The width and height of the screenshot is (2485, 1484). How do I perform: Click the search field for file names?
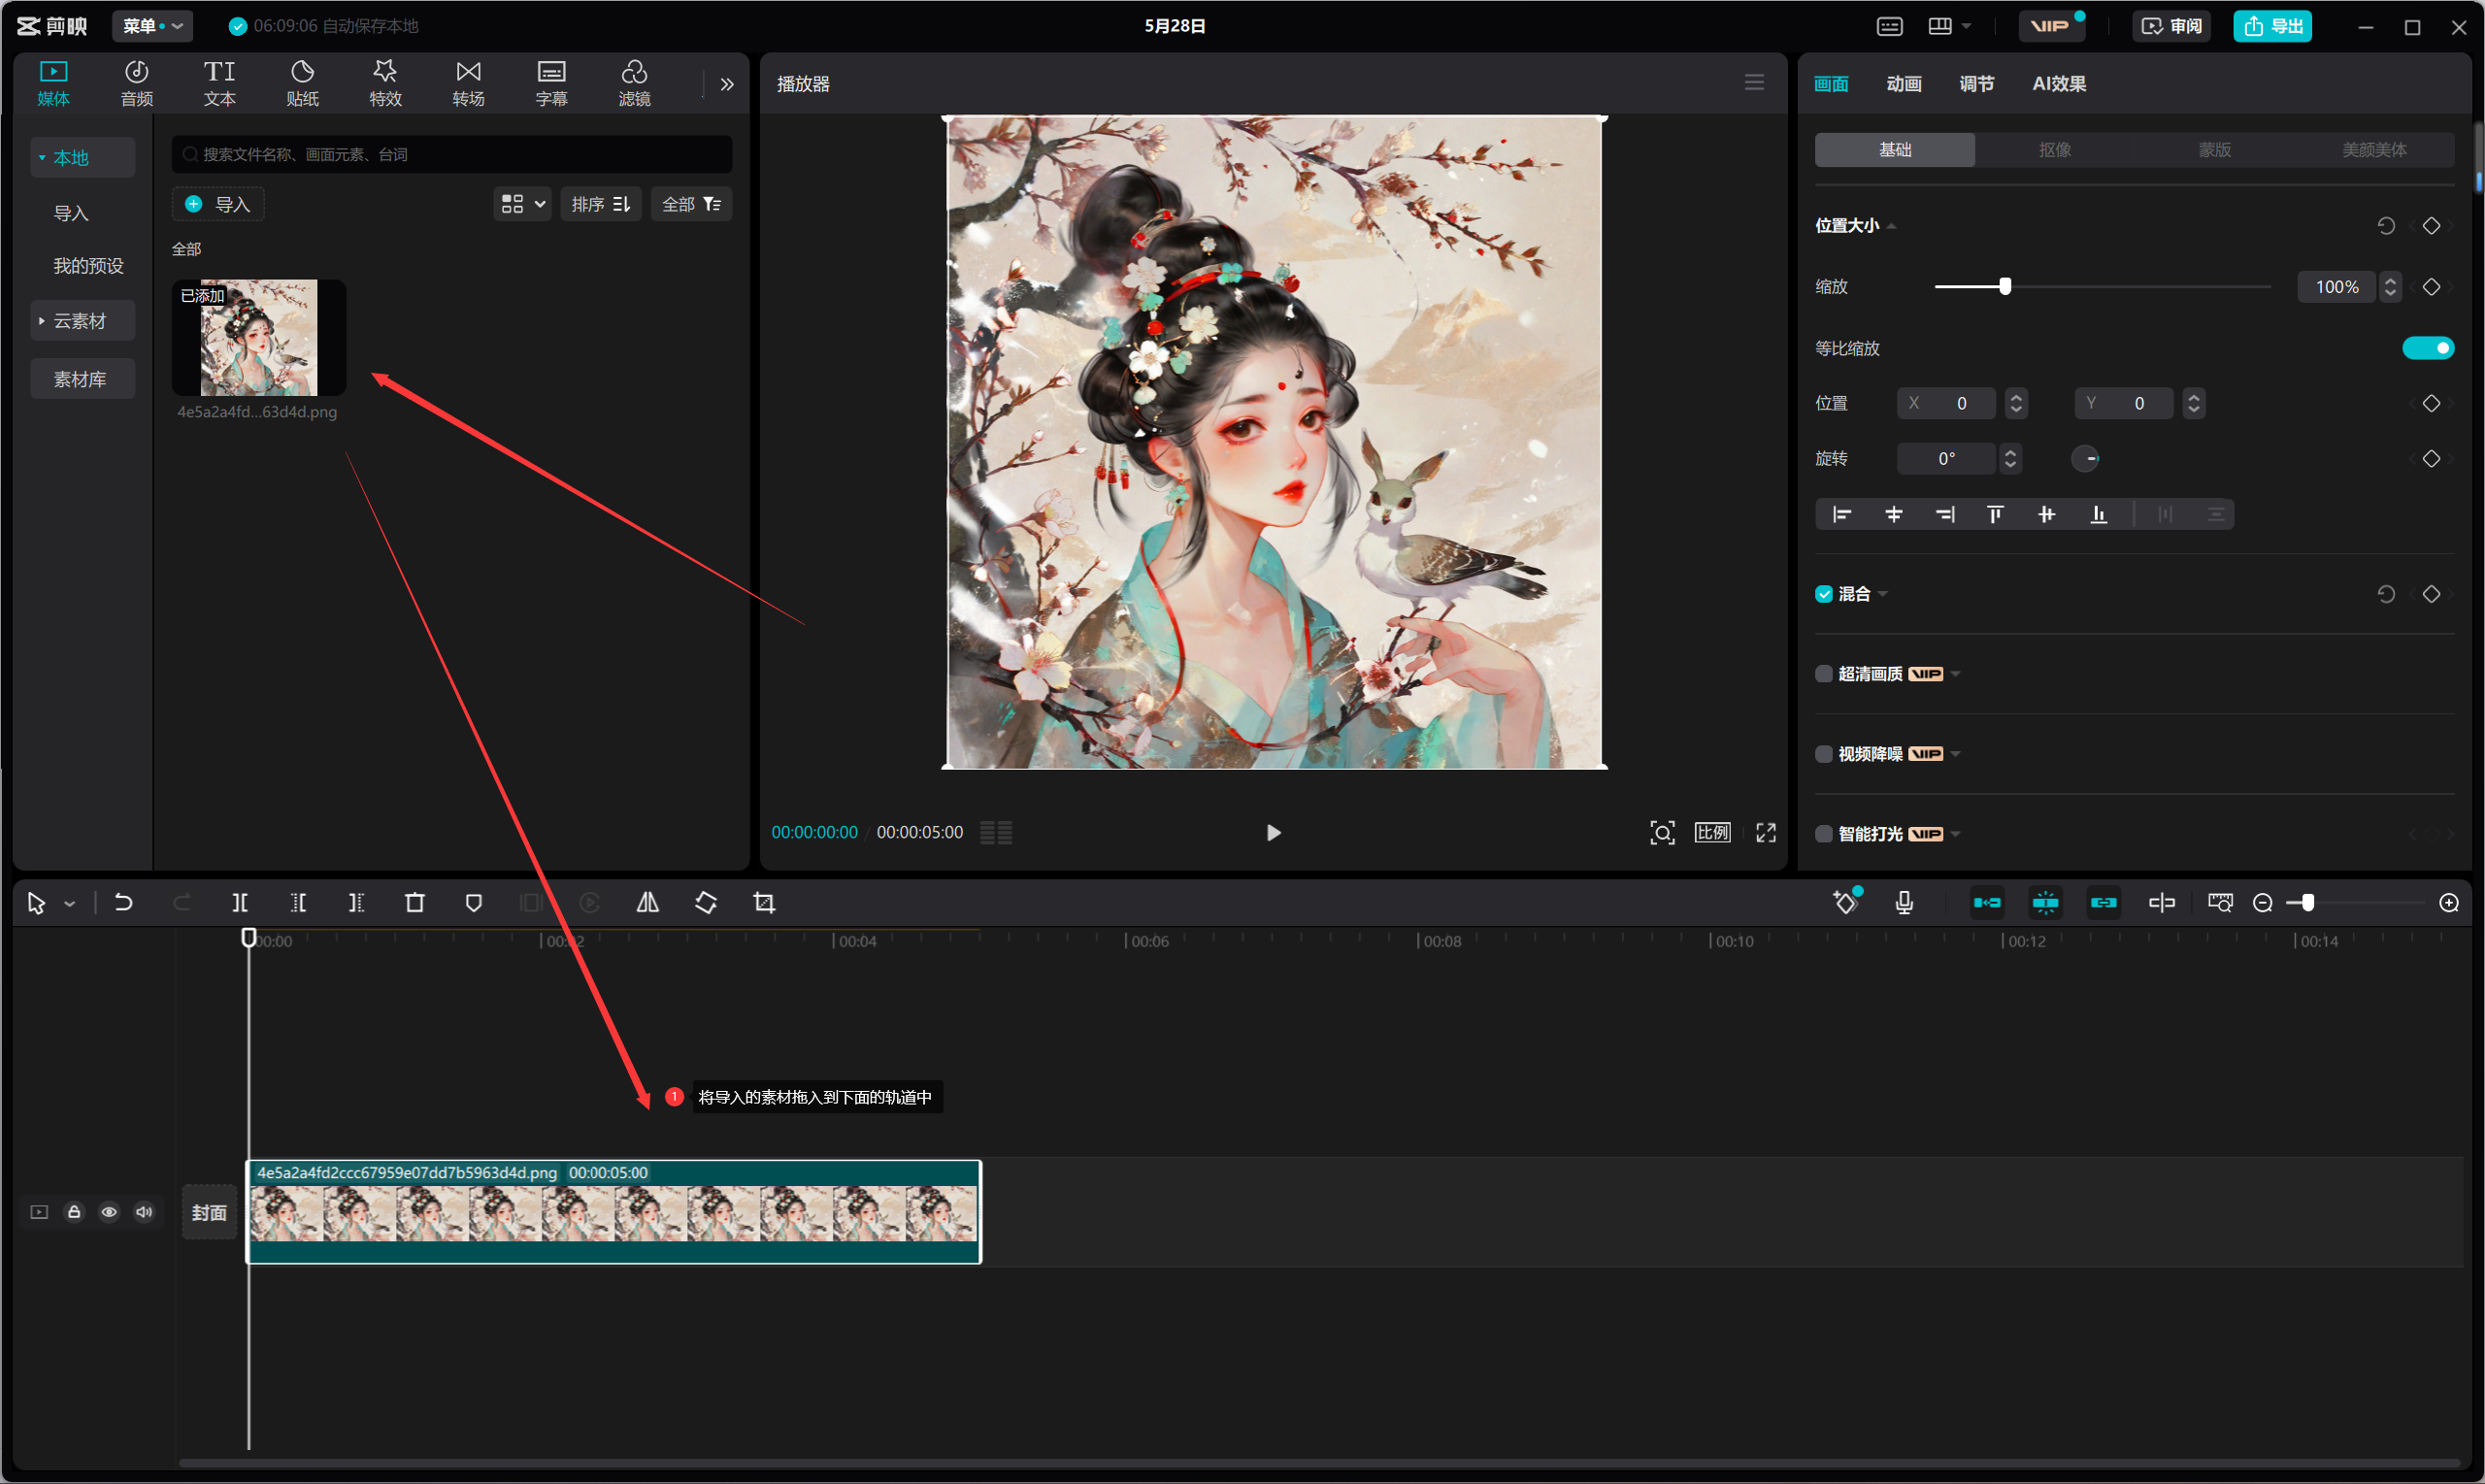451,154
